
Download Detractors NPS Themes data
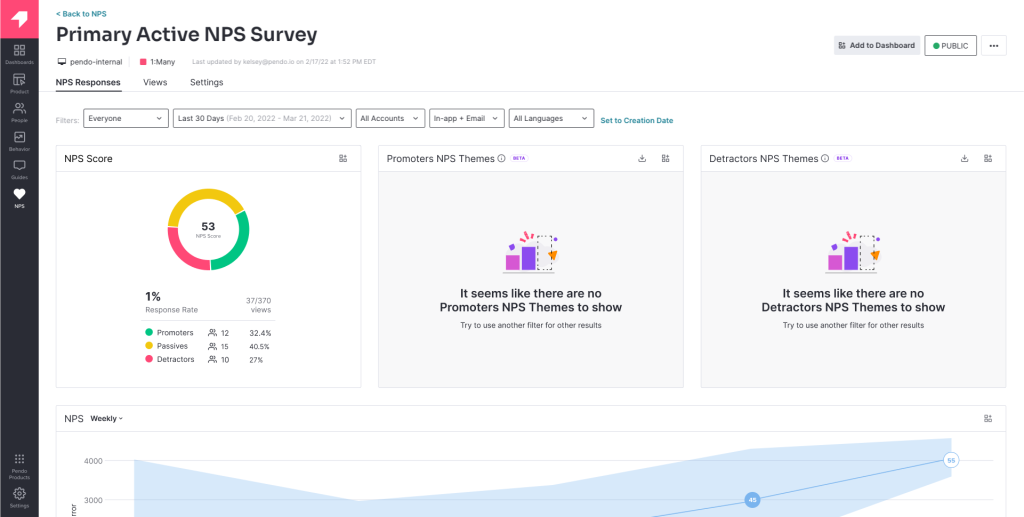(964, 158)
